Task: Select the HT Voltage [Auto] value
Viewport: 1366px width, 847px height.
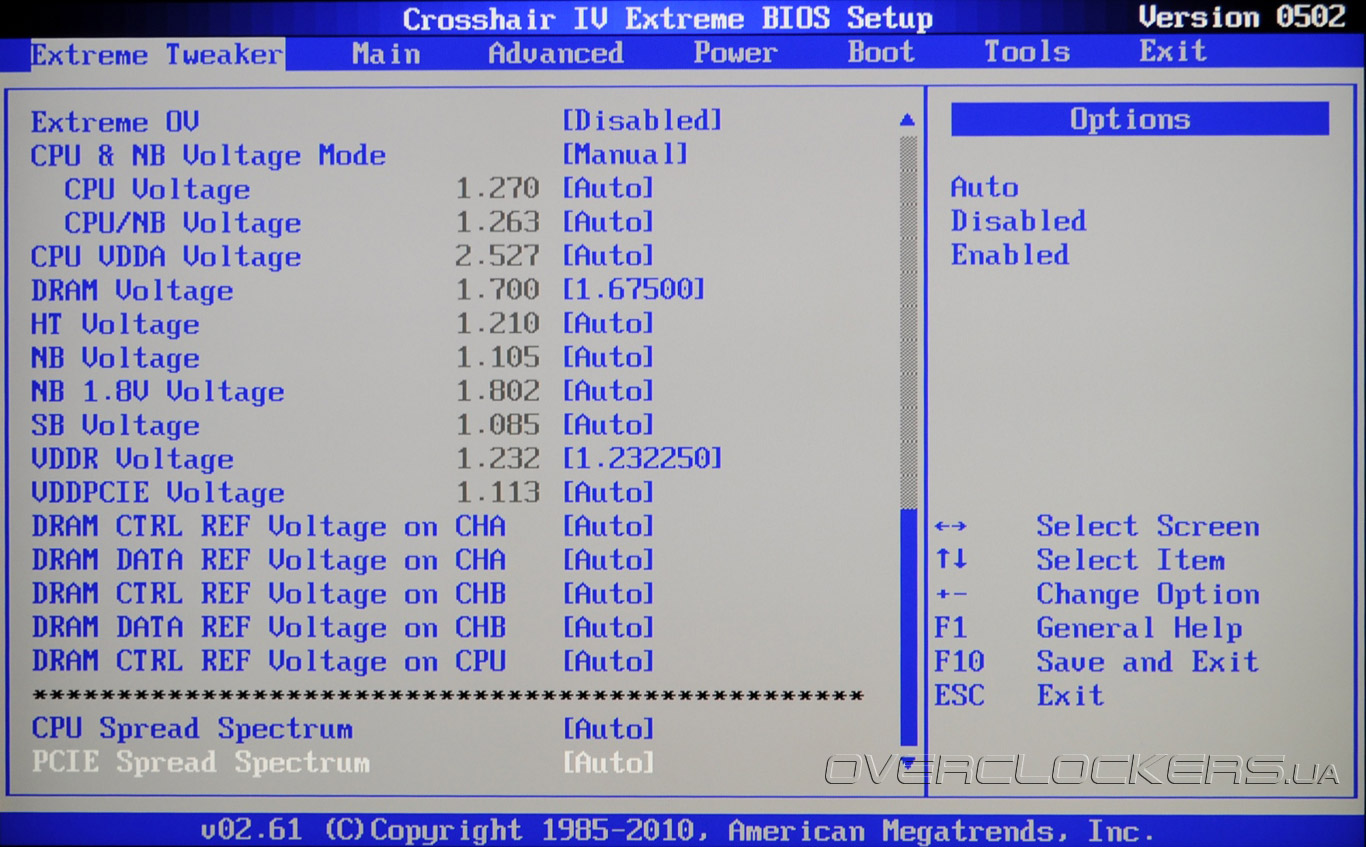Action: 608,324
